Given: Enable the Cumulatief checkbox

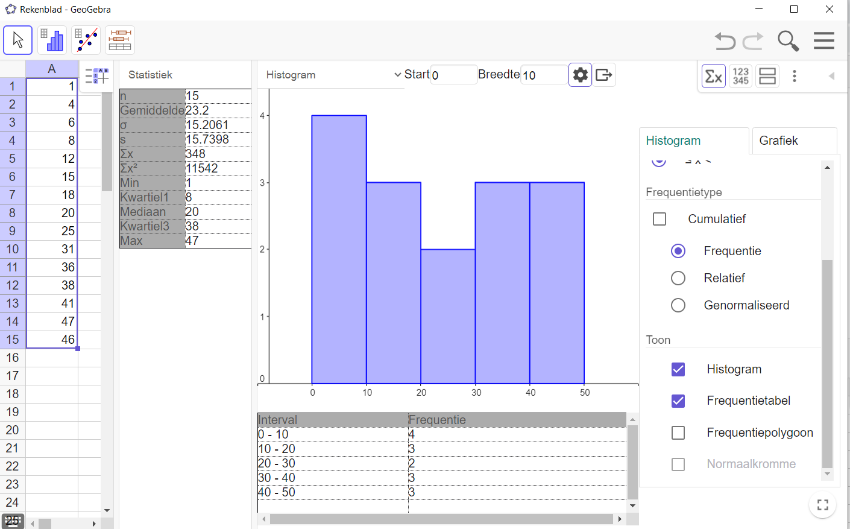Looking at the screenshot, I should [659, 219].
